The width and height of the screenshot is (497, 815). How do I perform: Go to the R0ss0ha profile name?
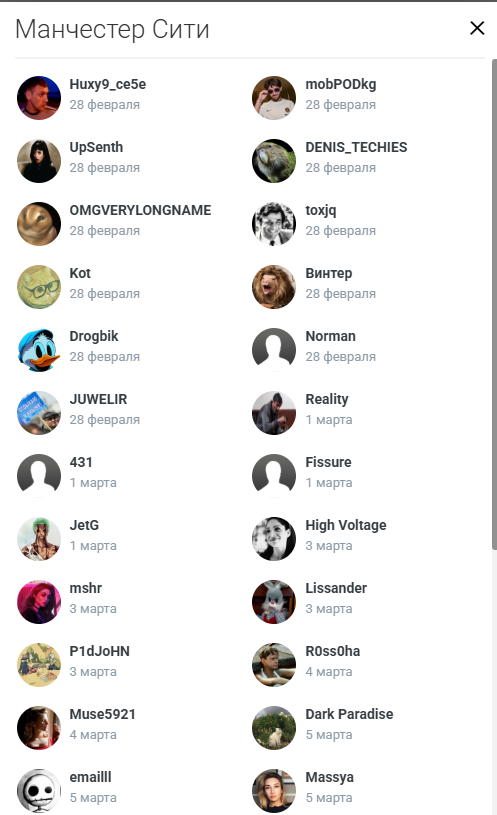tap(333, 651)
